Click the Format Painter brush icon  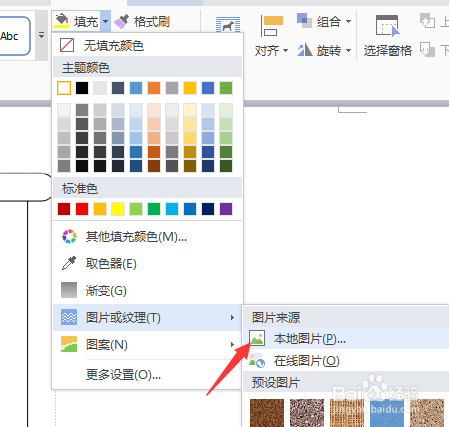click(121, 22)
